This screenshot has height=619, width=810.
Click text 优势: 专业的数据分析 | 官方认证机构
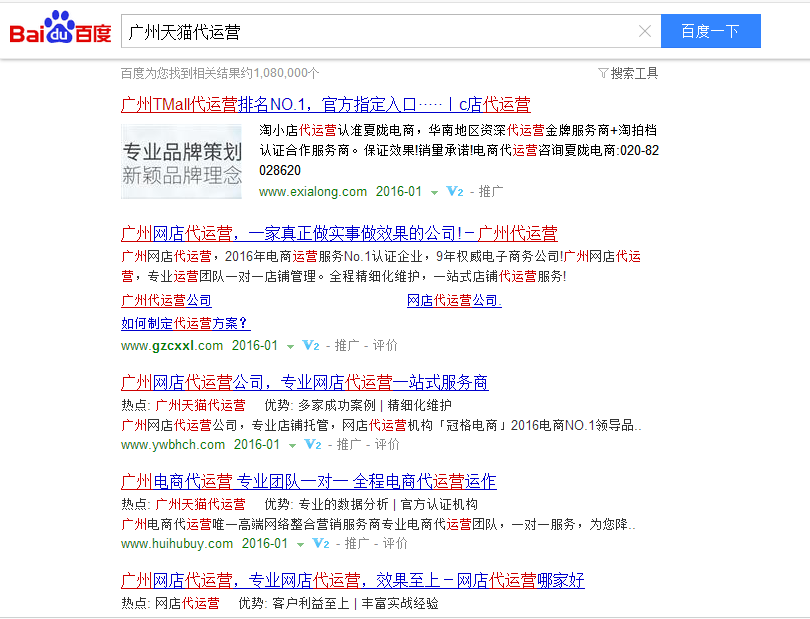[x=371, y=505]
